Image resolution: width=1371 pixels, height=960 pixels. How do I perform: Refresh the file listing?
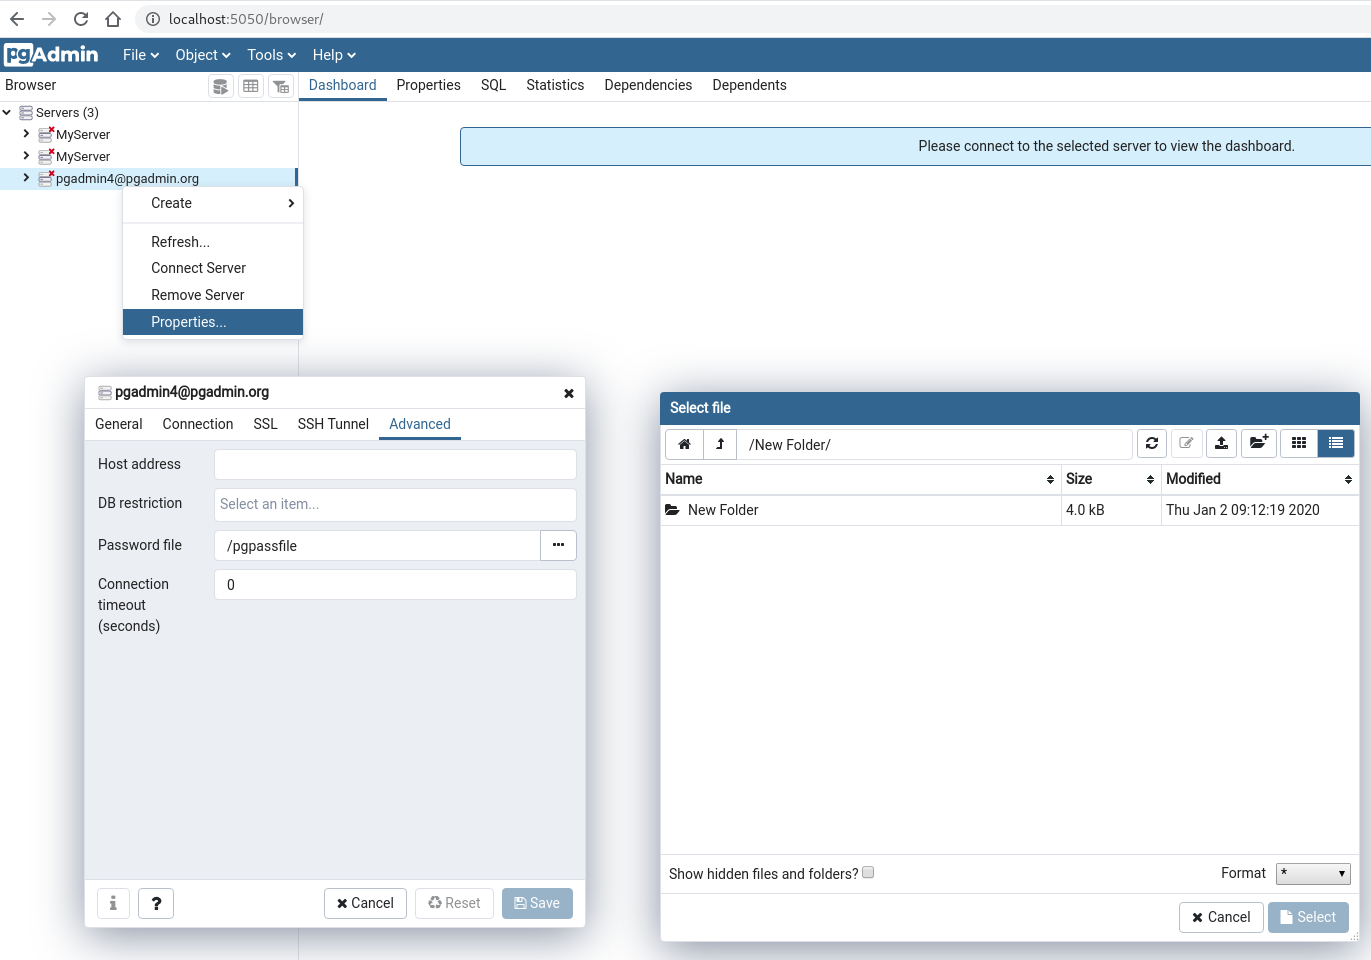pos(1151,443)
